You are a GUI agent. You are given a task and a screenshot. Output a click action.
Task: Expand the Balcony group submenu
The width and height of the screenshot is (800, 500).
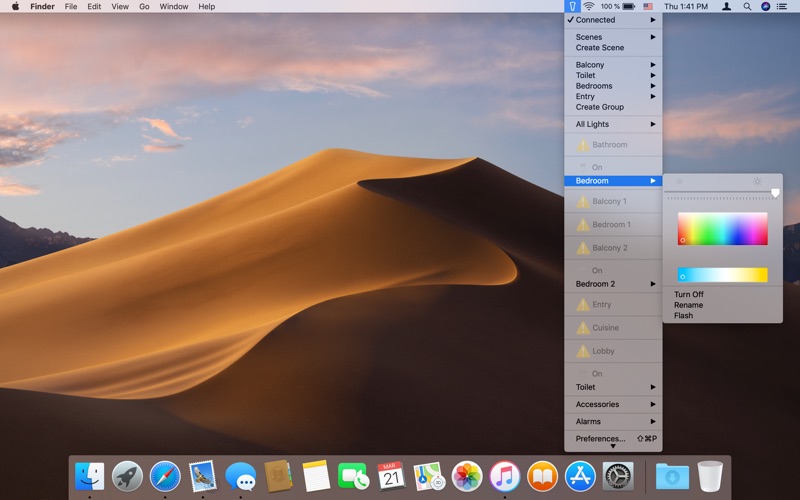pyautogui.click(x=613, y=64)
